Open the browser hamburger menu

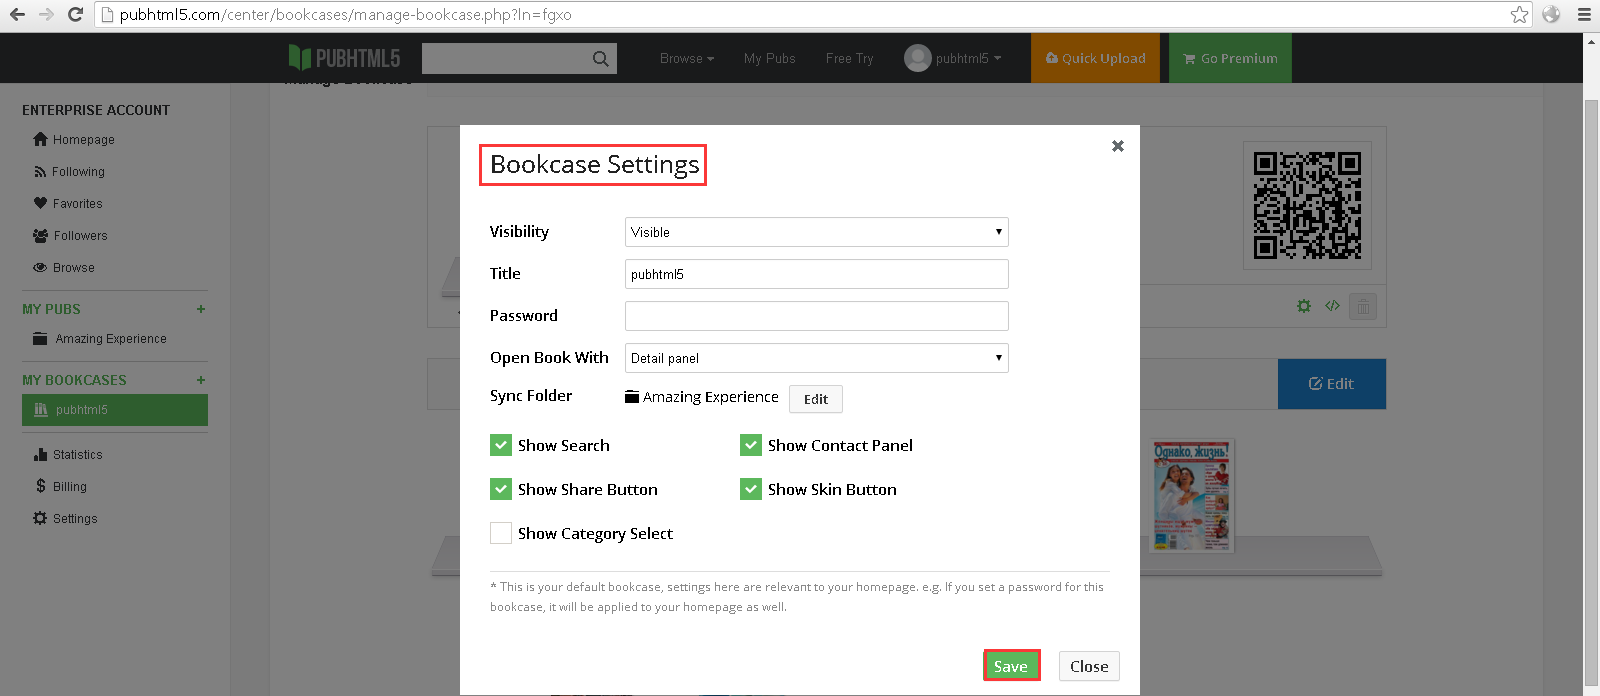1584,15
